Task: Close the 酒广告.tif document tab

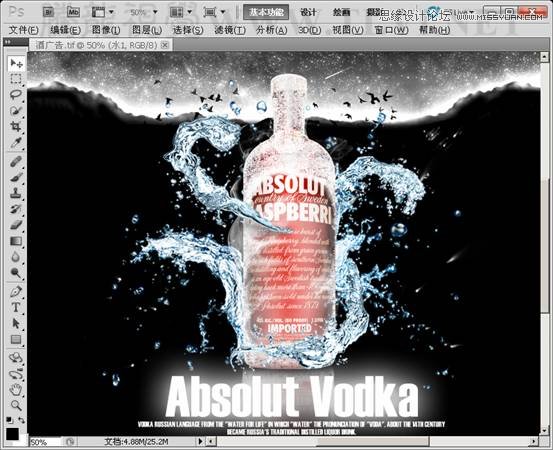Action: pyautogui.click(x=164, y=45)
